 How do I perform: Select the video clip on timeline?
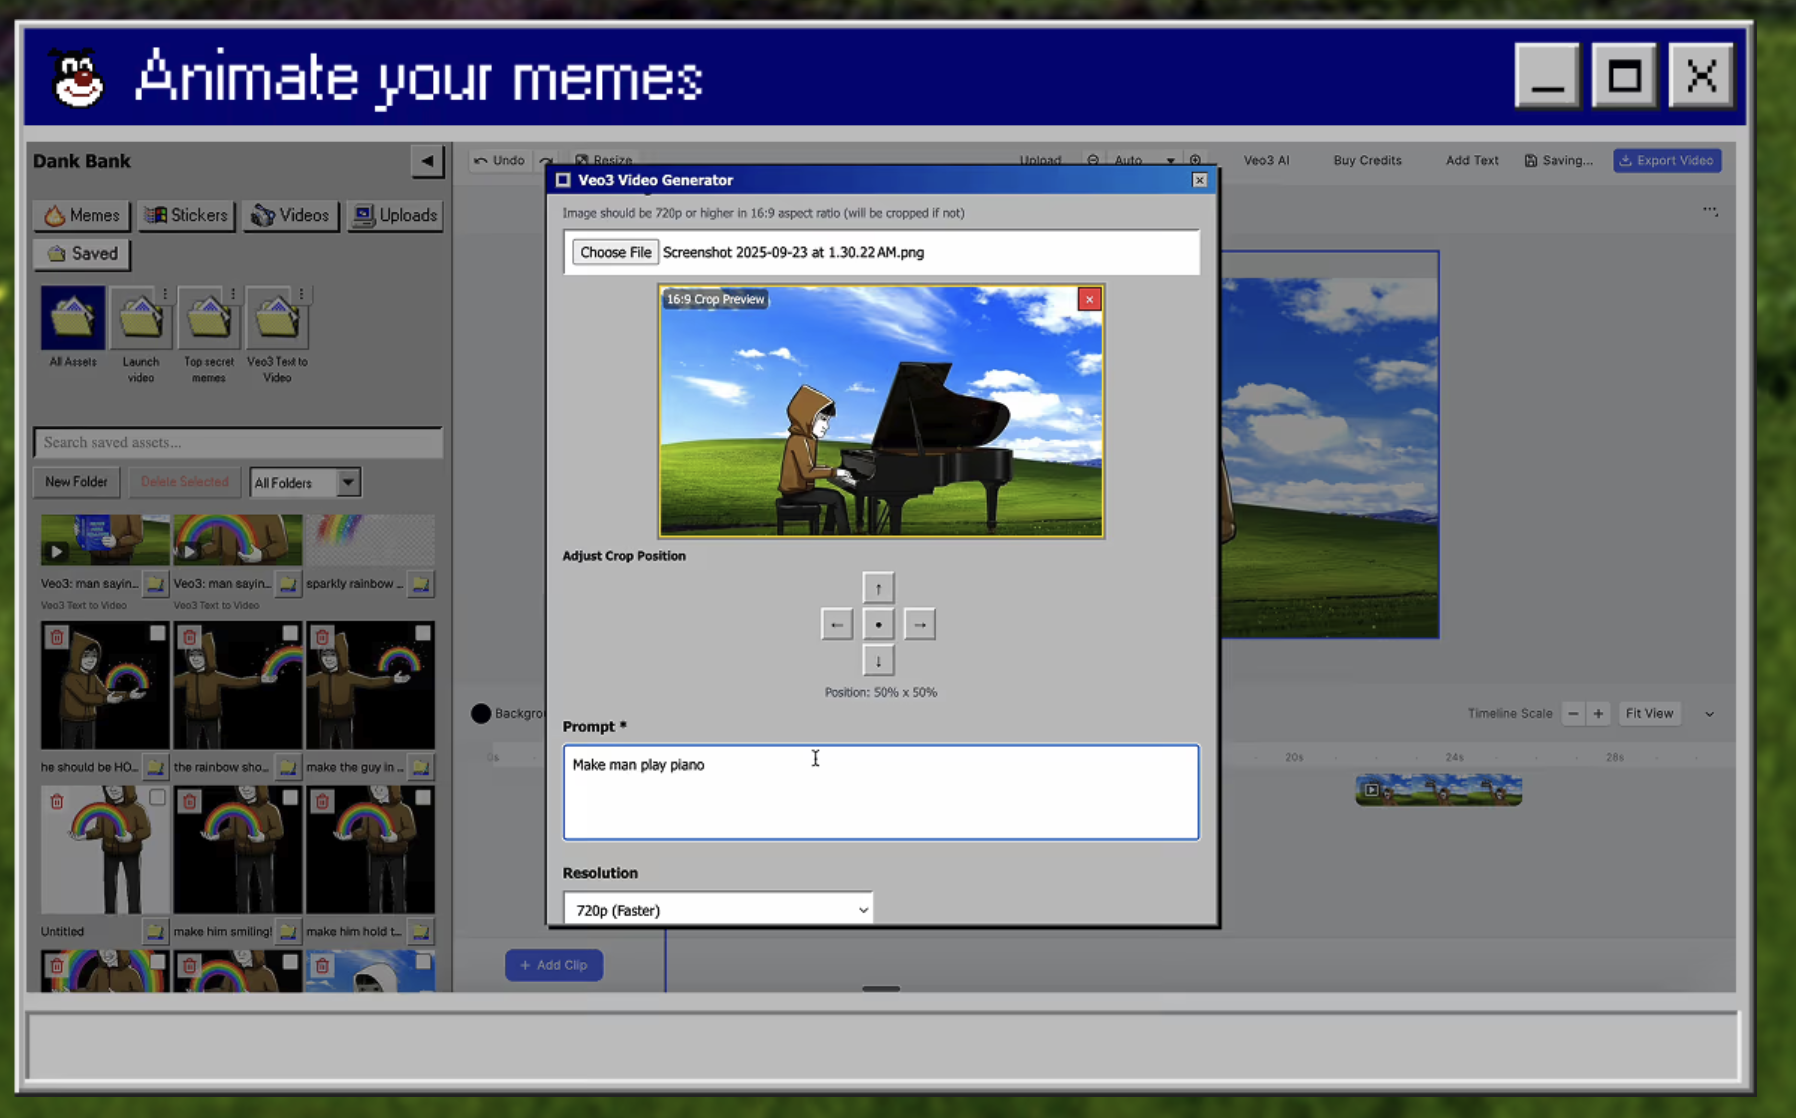1438,790
